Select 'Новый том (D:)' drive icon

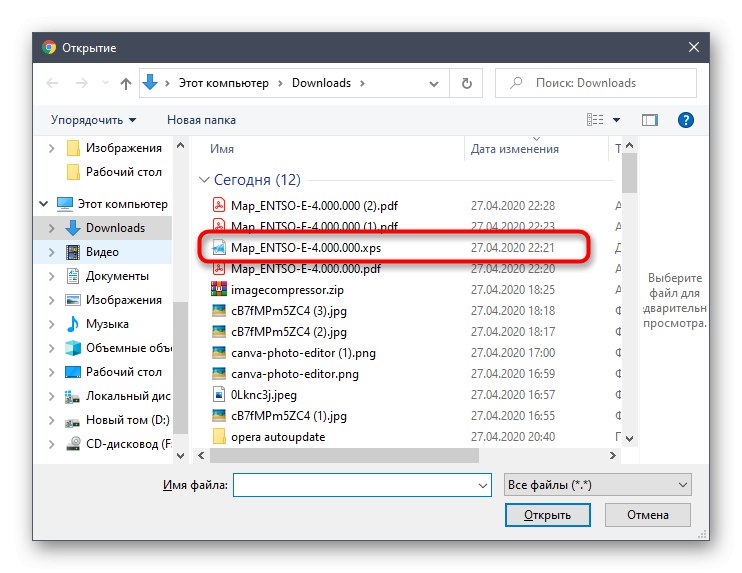tap(72, 421)
